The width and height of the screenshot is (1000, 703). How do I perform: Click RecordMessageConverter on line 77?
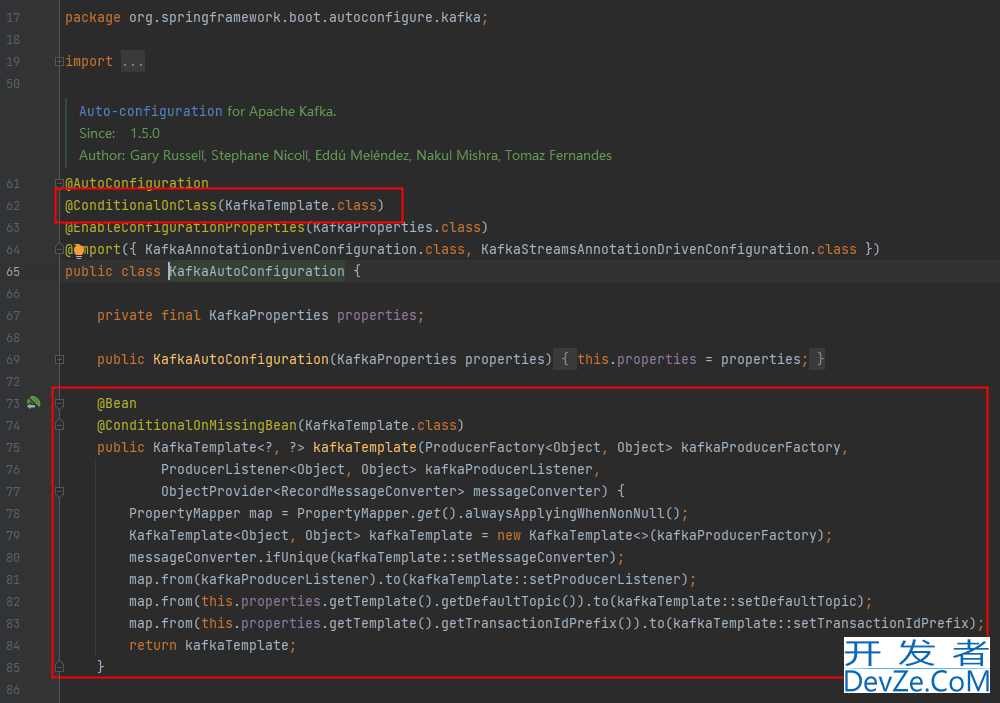[x=369, y=491]
